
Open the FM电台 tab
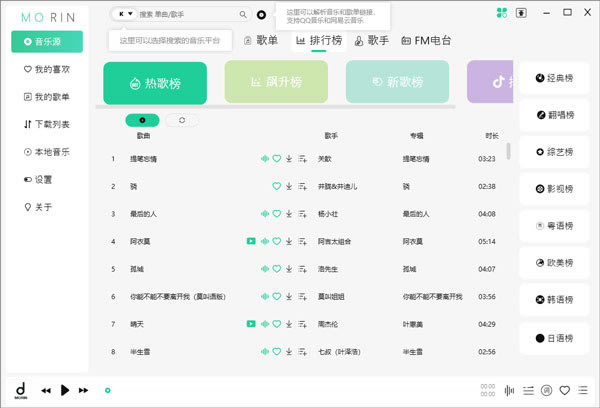pos(425,41)
